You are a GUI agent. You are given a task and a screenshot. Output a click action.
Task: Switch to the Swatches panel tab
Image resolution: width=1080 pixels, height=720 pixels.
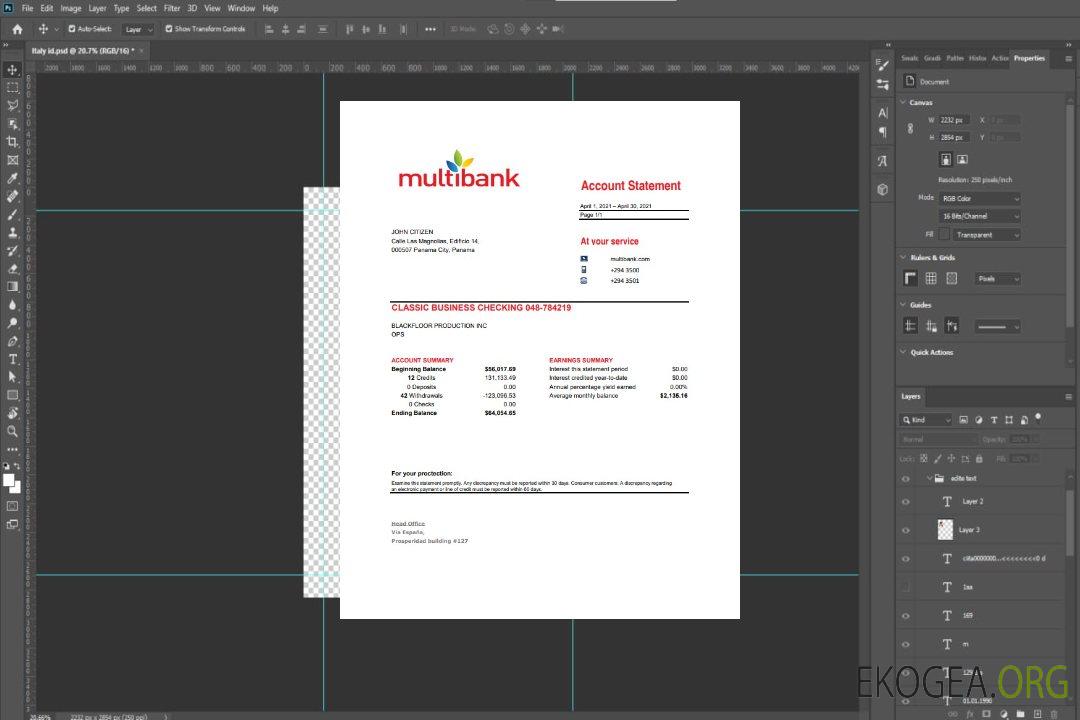(909, 59)
